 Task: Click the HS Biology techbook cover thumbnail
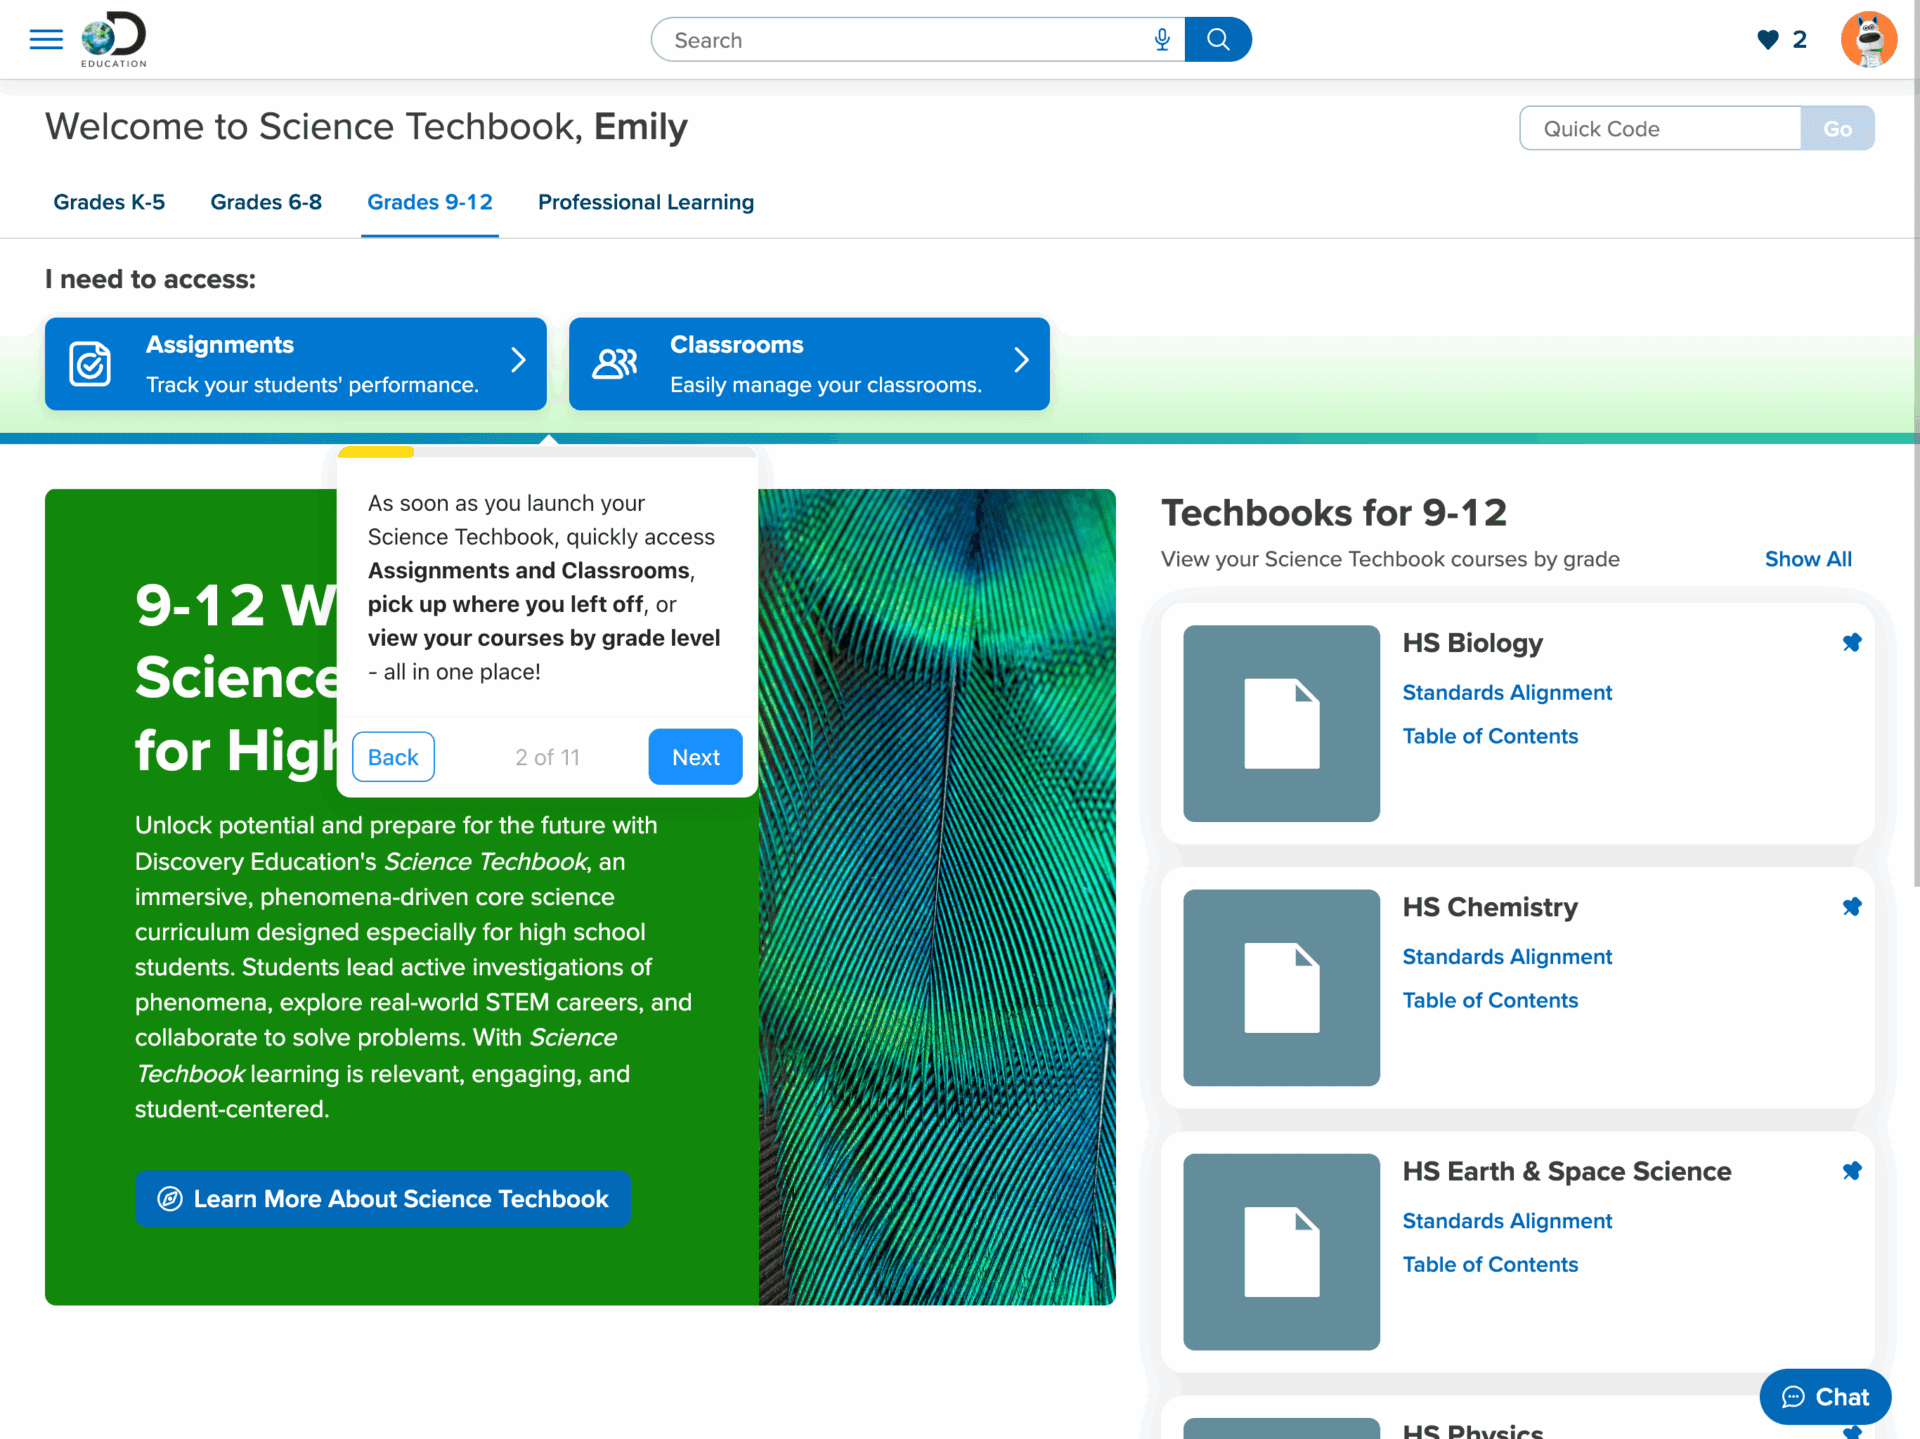[x=1281, y=724]
